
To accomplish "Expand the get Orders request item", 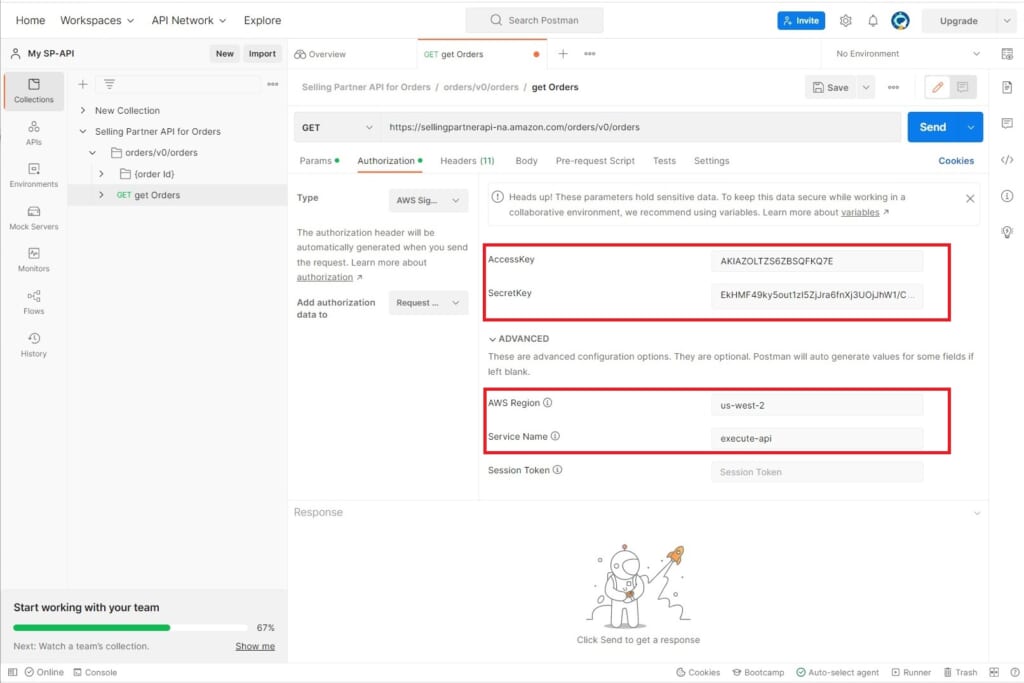I will [101, 195].
